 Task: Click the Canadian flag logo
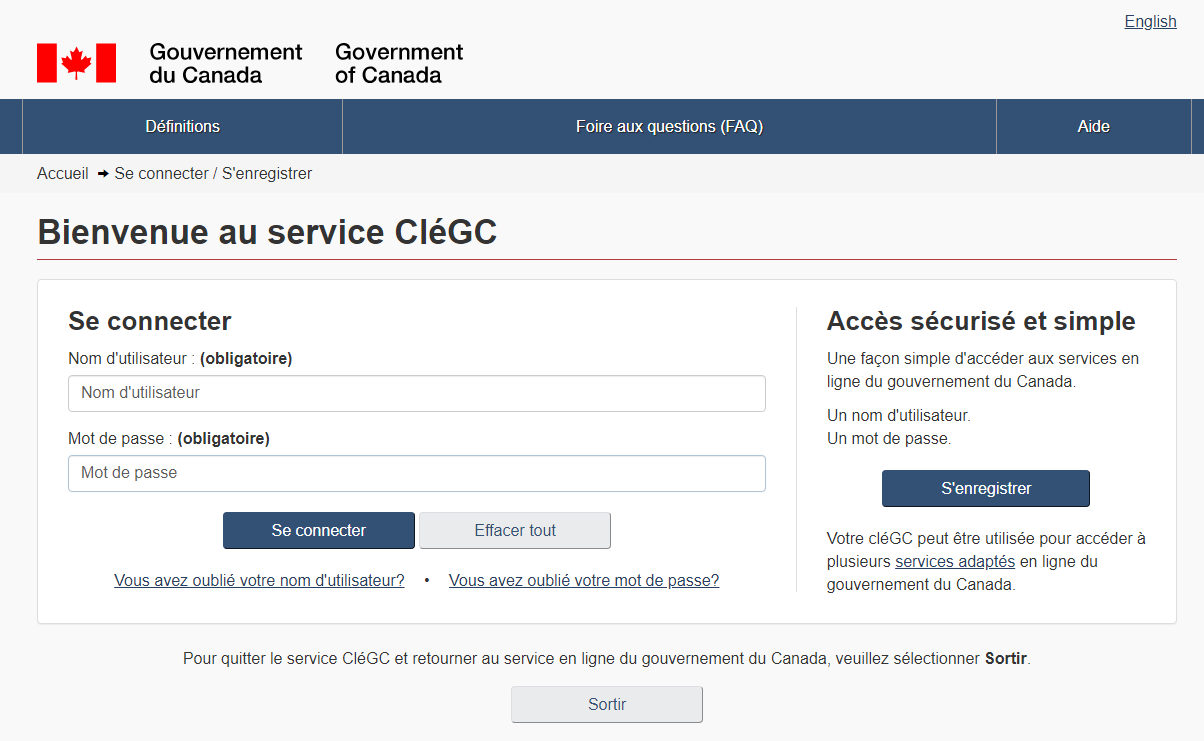(76, 63)
